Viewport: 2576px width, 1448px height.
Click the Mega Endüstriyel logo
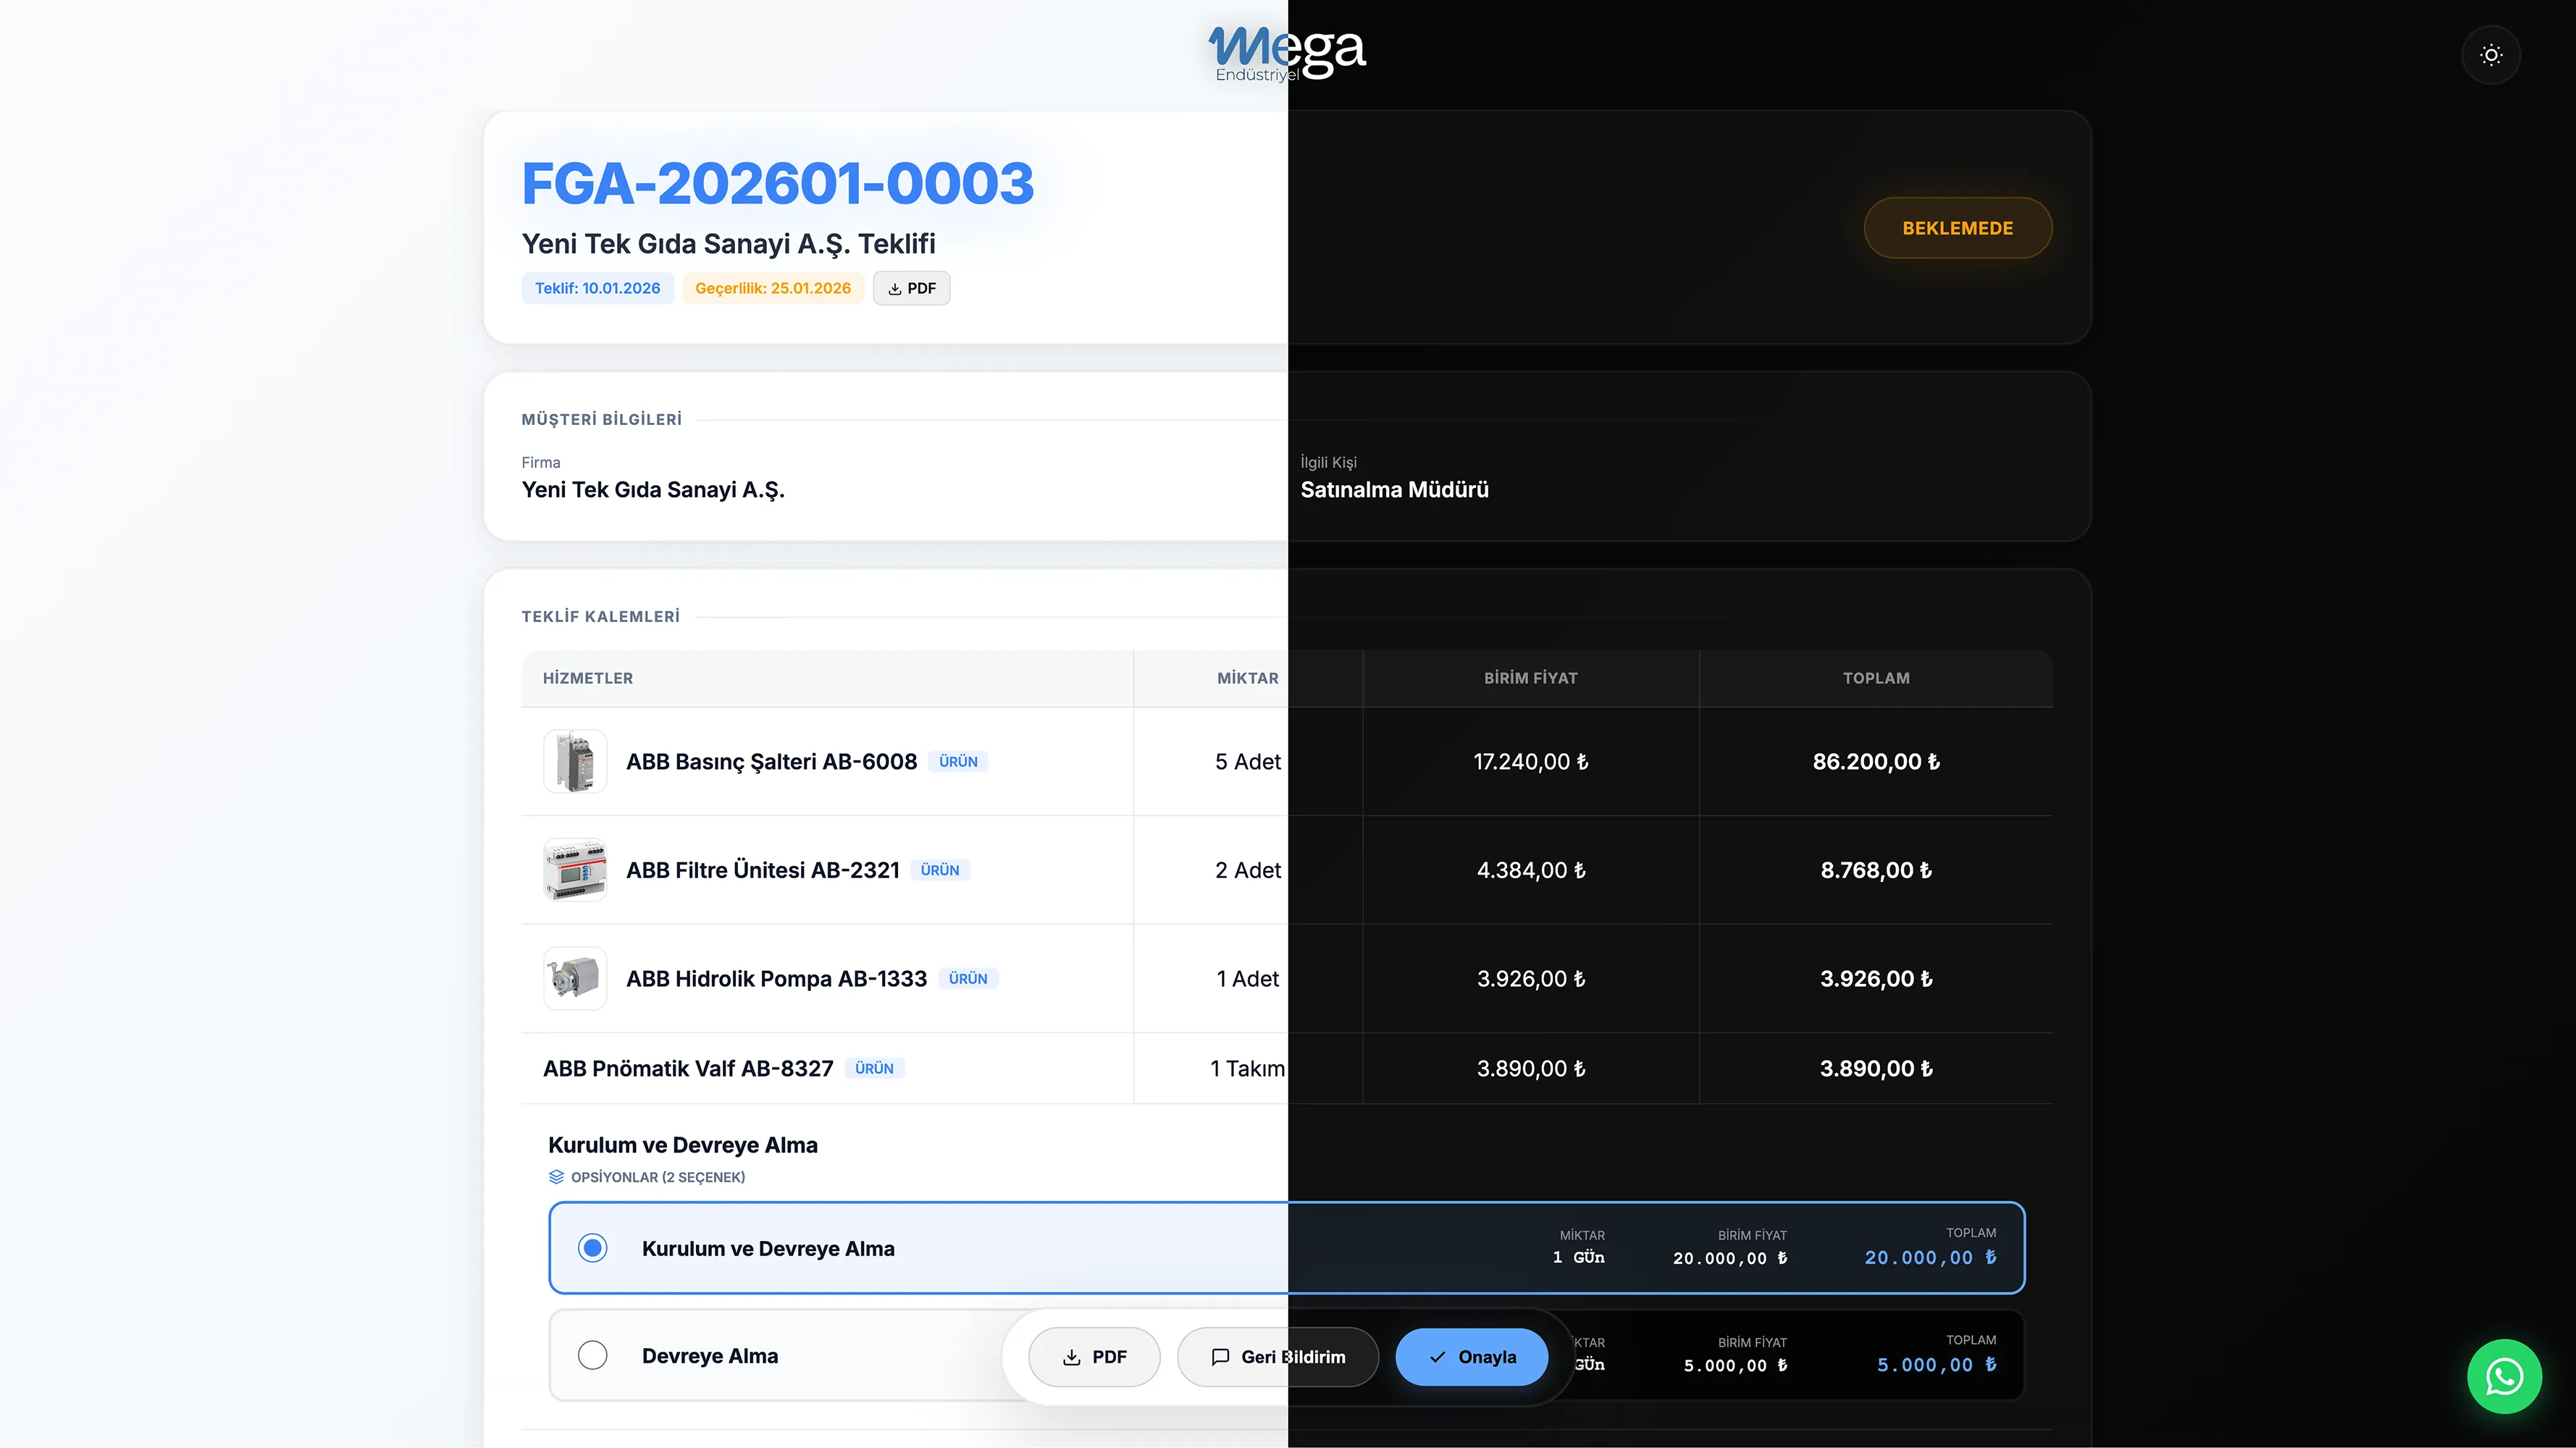point(1286,53)
